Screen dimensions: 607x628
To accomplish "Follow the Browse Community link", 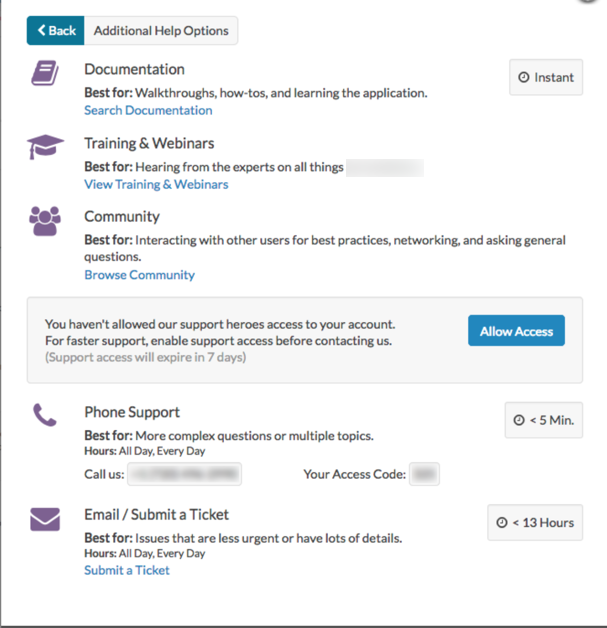I will (139, 274).
